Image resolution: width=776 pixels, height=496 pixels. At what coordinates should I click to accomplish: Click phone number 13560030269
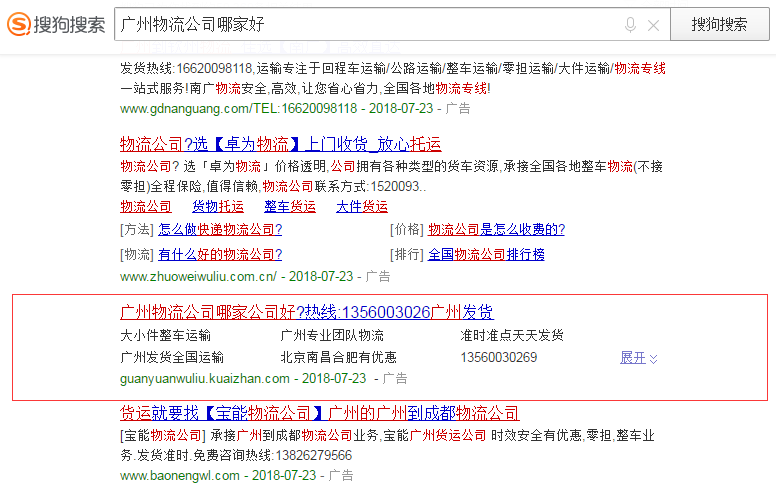click(499, 357)
